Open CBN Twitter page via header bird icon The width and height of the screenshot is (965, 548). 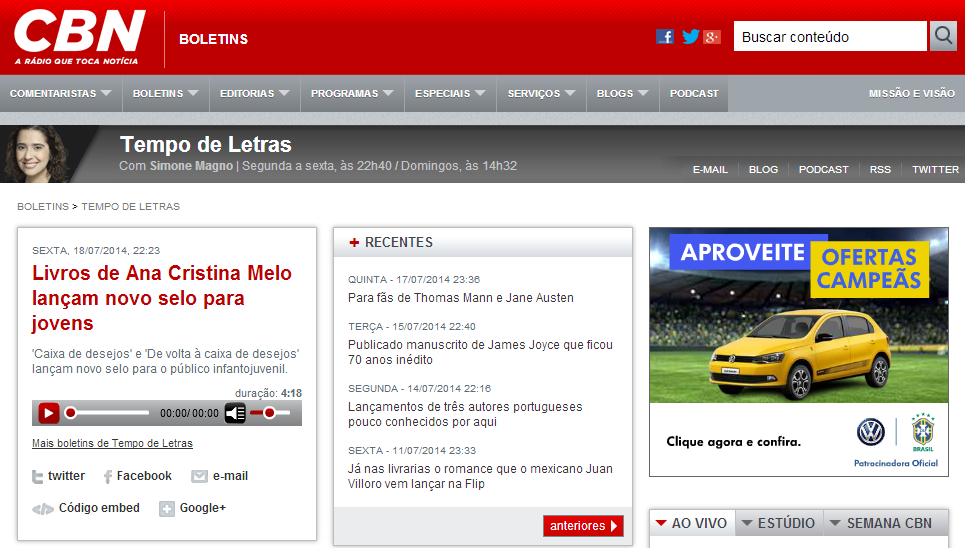coord(690,37)
